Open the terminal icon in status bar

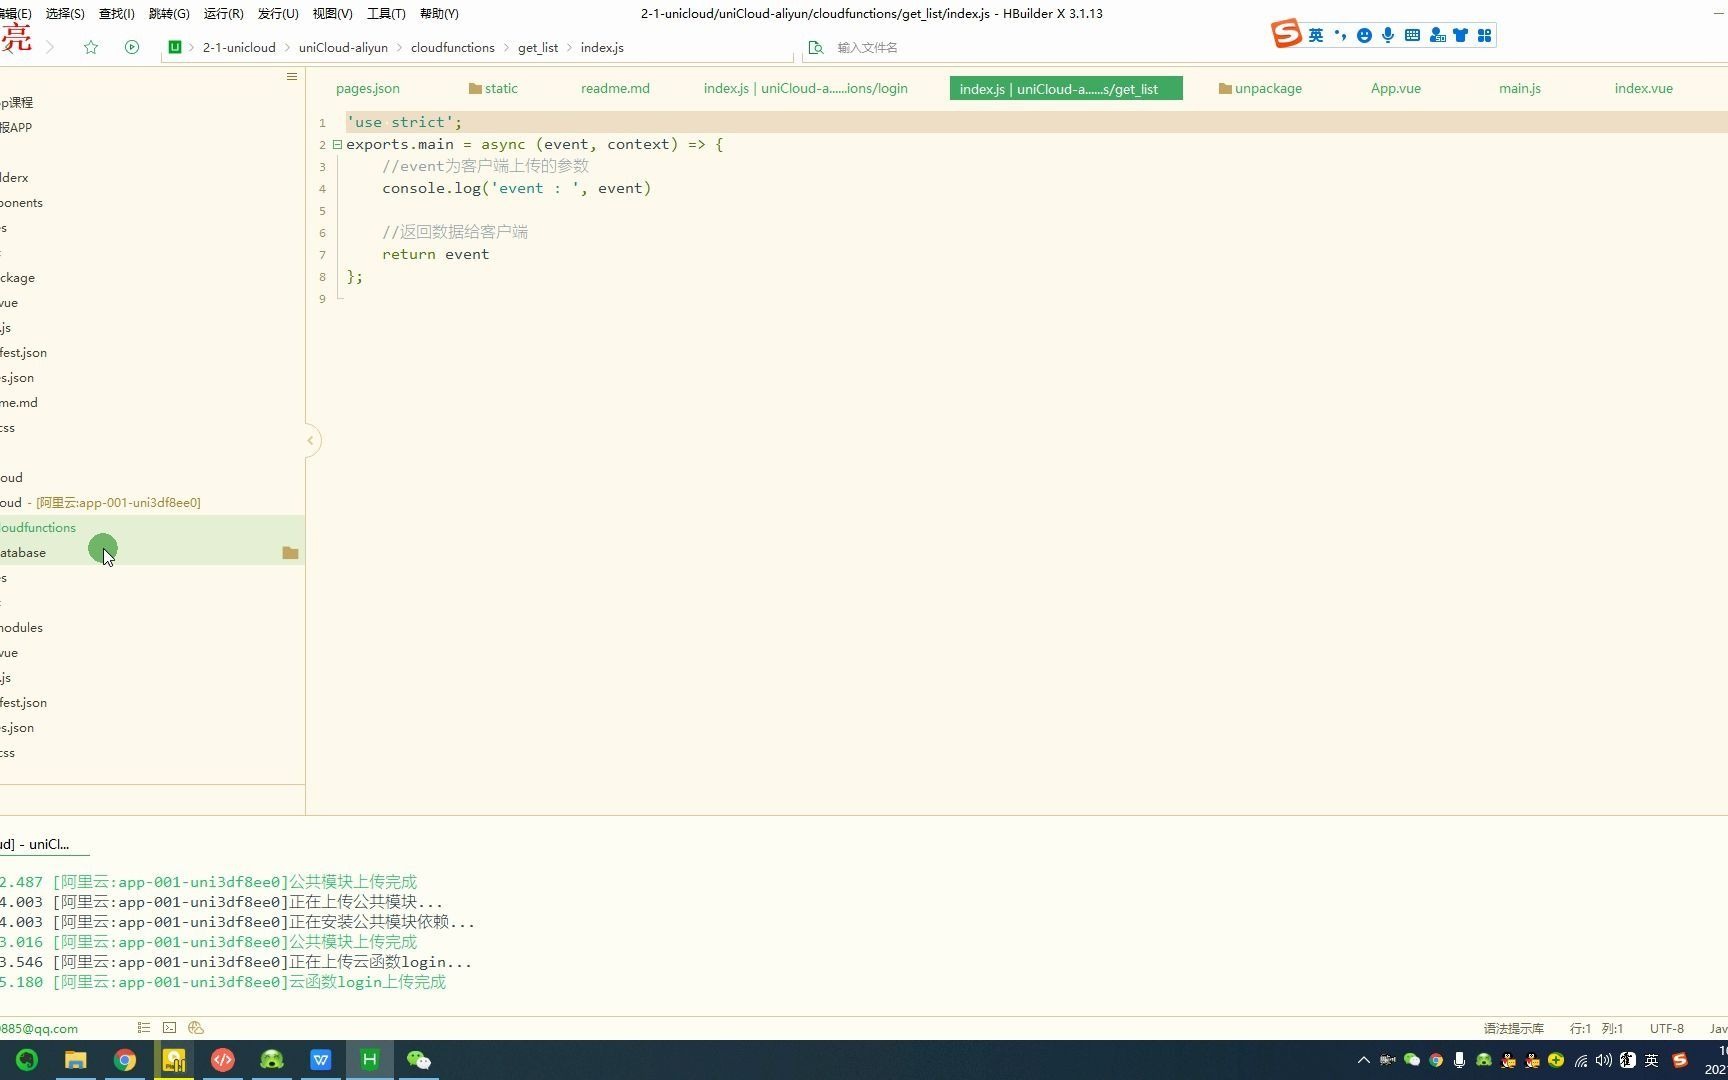pyautogui.click(x=170, y=1028)
